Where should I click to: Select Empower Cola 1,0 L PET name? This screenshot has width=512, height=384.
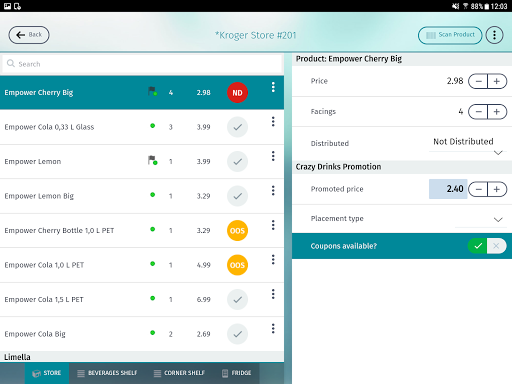[44, 265]
